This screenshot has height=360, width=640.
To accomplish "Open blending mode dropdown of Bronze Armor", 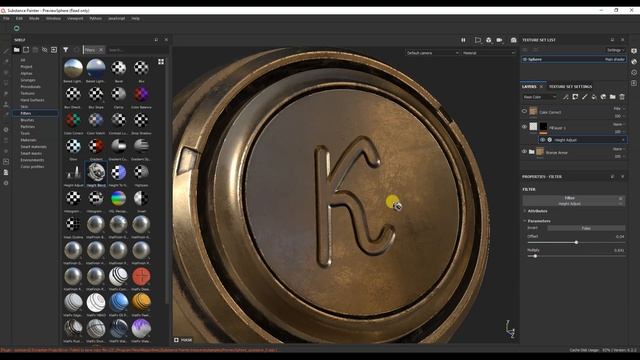I will tap(619, 149).
